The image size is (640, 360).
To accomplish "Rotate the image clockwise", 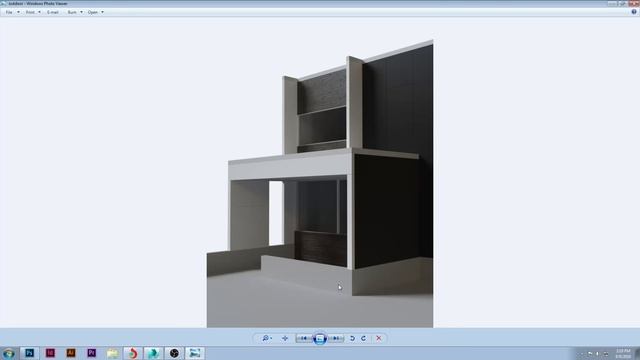I will pyautogui.click(x=363, y=338).
